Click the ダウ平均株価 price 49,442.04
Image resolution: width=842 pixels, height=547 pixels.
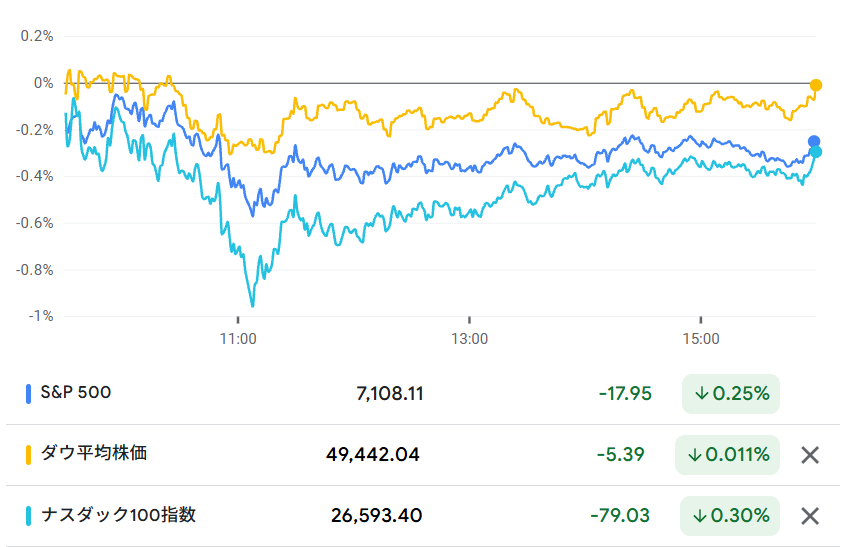tap(373, 455)
